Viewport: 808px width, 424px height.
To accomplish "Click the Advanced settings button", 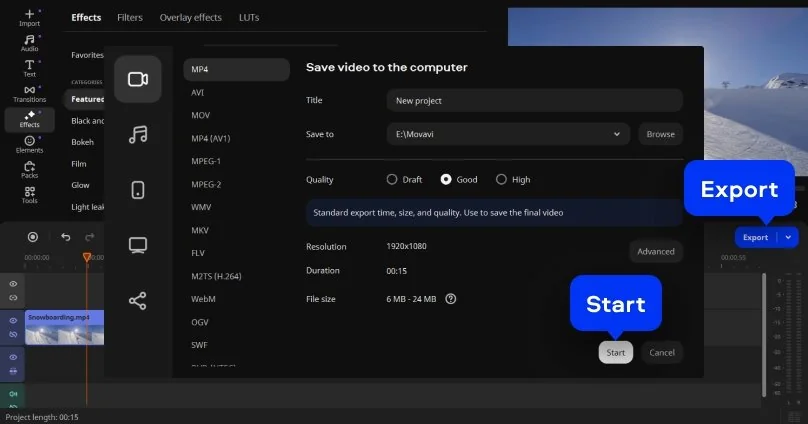I will click(656, 251).
